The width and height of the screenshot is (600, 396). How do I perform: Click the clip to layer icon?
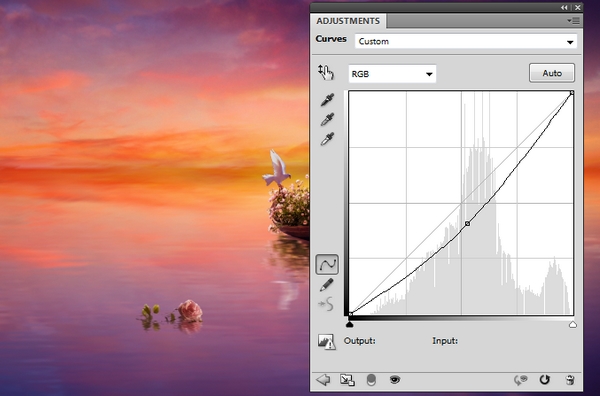pyautogui.click(x=347, y=380)
